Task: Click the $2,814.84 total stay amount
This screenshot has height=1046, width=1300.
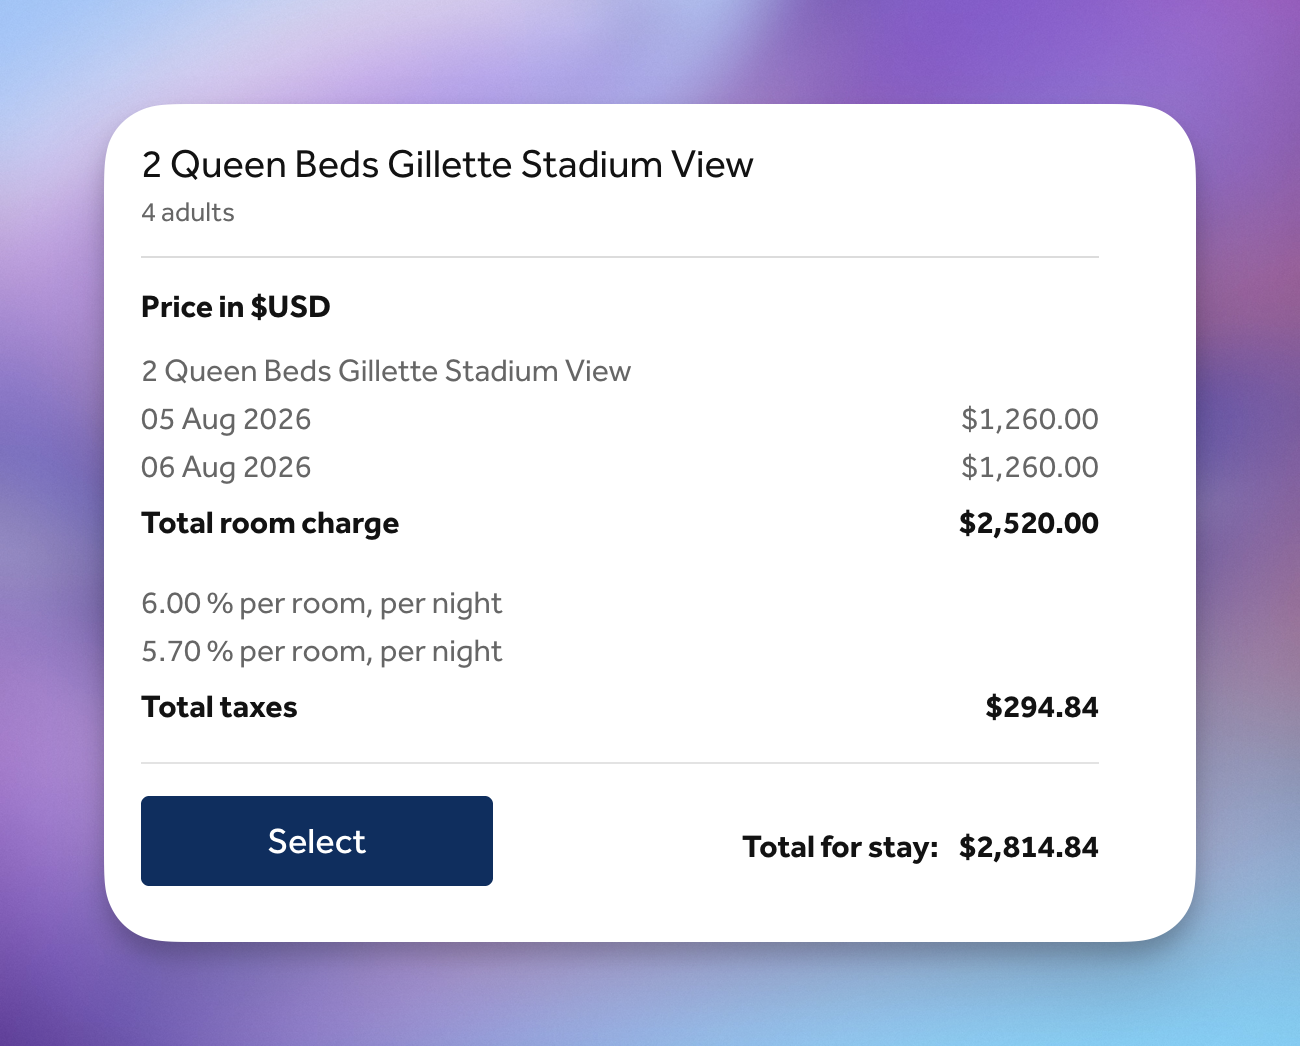Action: coord(1028,848)
